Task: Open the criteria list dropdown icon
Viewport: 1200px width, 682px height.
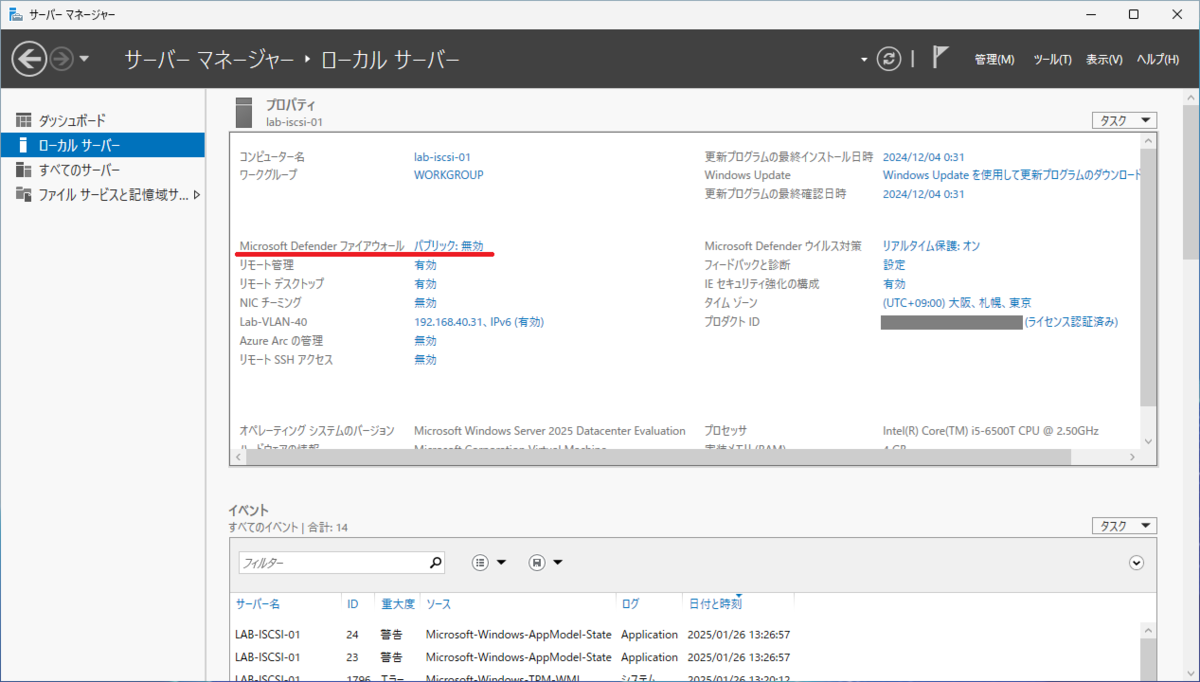Action: (490, 563)
